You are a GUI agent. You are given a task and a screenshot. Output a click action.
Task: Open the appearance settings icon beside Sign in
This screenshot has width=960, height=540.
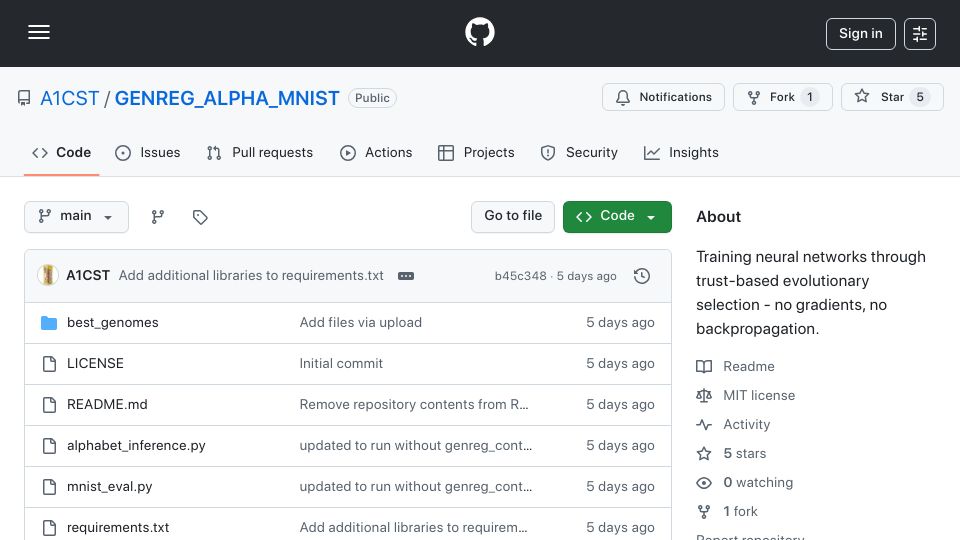[920, 34]
